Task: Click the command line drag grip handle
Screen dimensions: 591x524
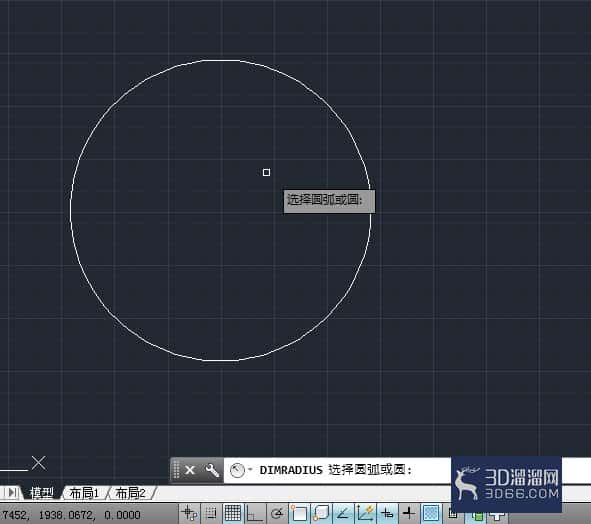Action: coord(176,470)
